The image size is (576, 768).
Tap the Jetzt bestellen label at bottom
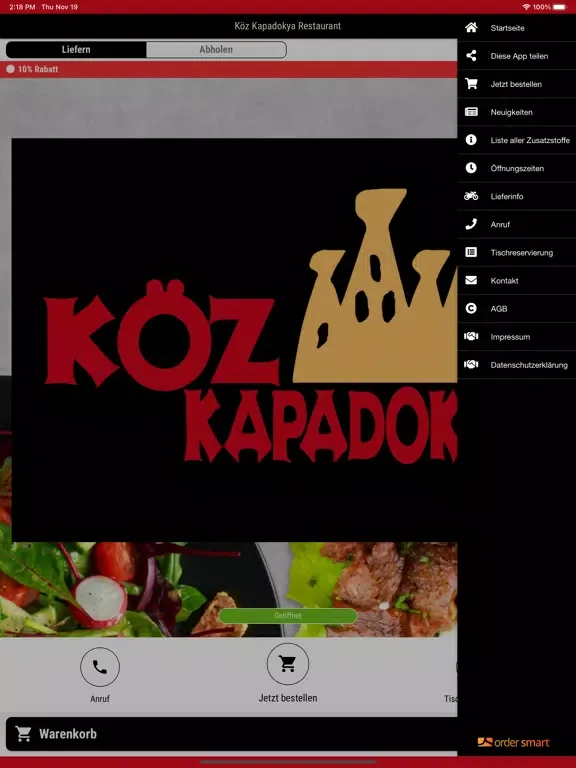pos(288,698)
